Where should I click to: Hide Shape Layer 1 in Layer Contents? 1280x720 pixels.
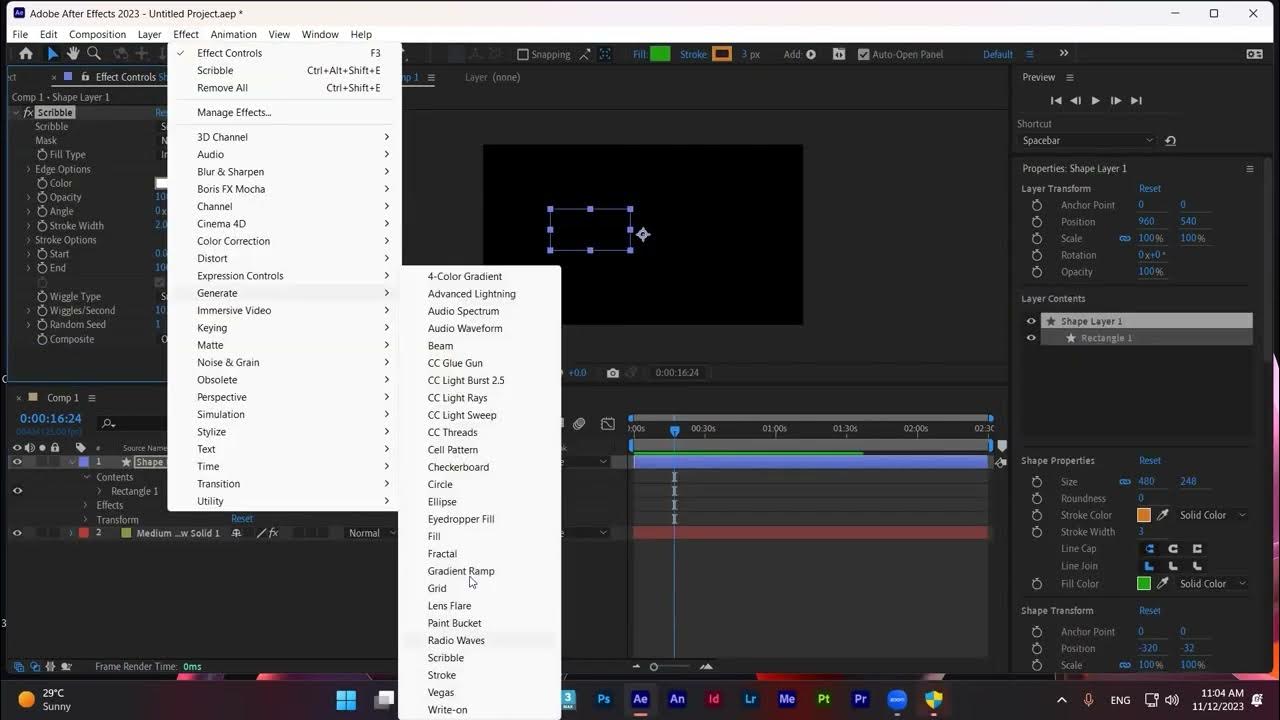(1031, 321)
